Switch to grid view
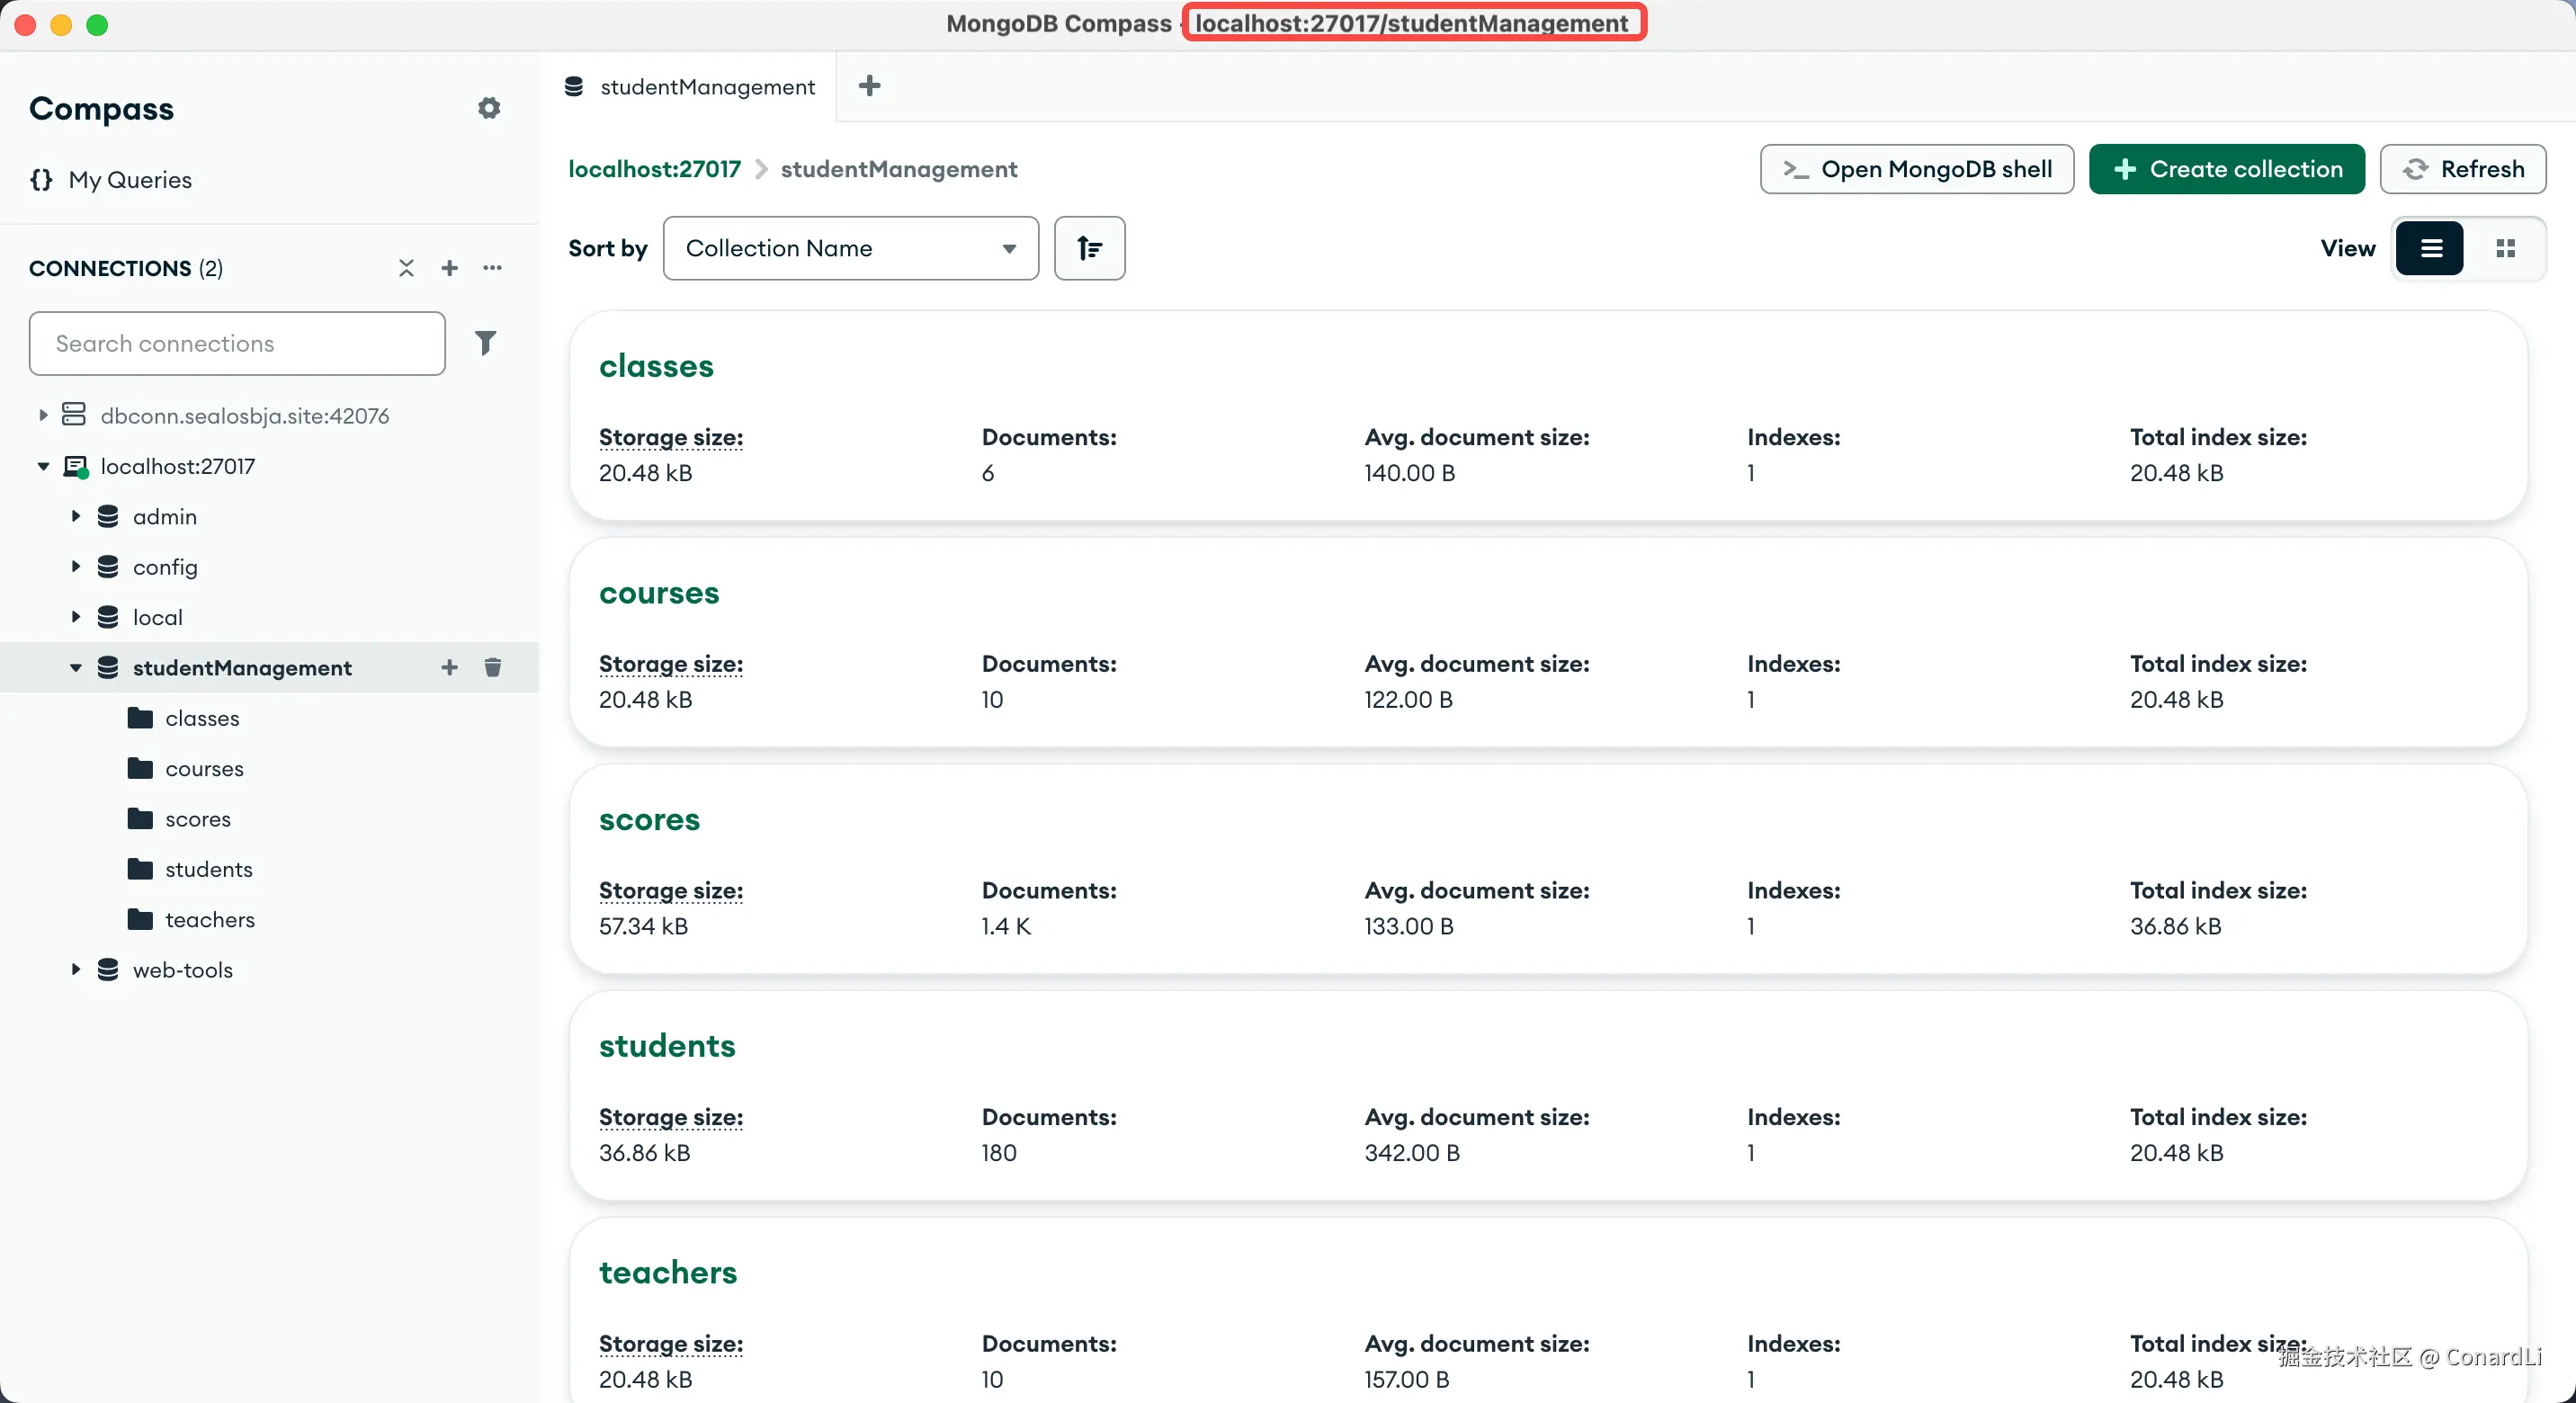The image size is (2576, 1403). click(2505, 248)
